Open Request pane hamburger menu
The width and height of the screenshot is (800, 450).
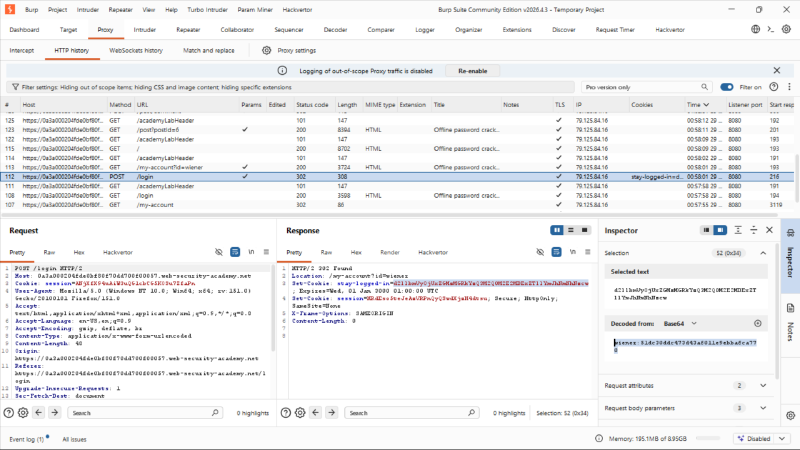tap(266, 252)
